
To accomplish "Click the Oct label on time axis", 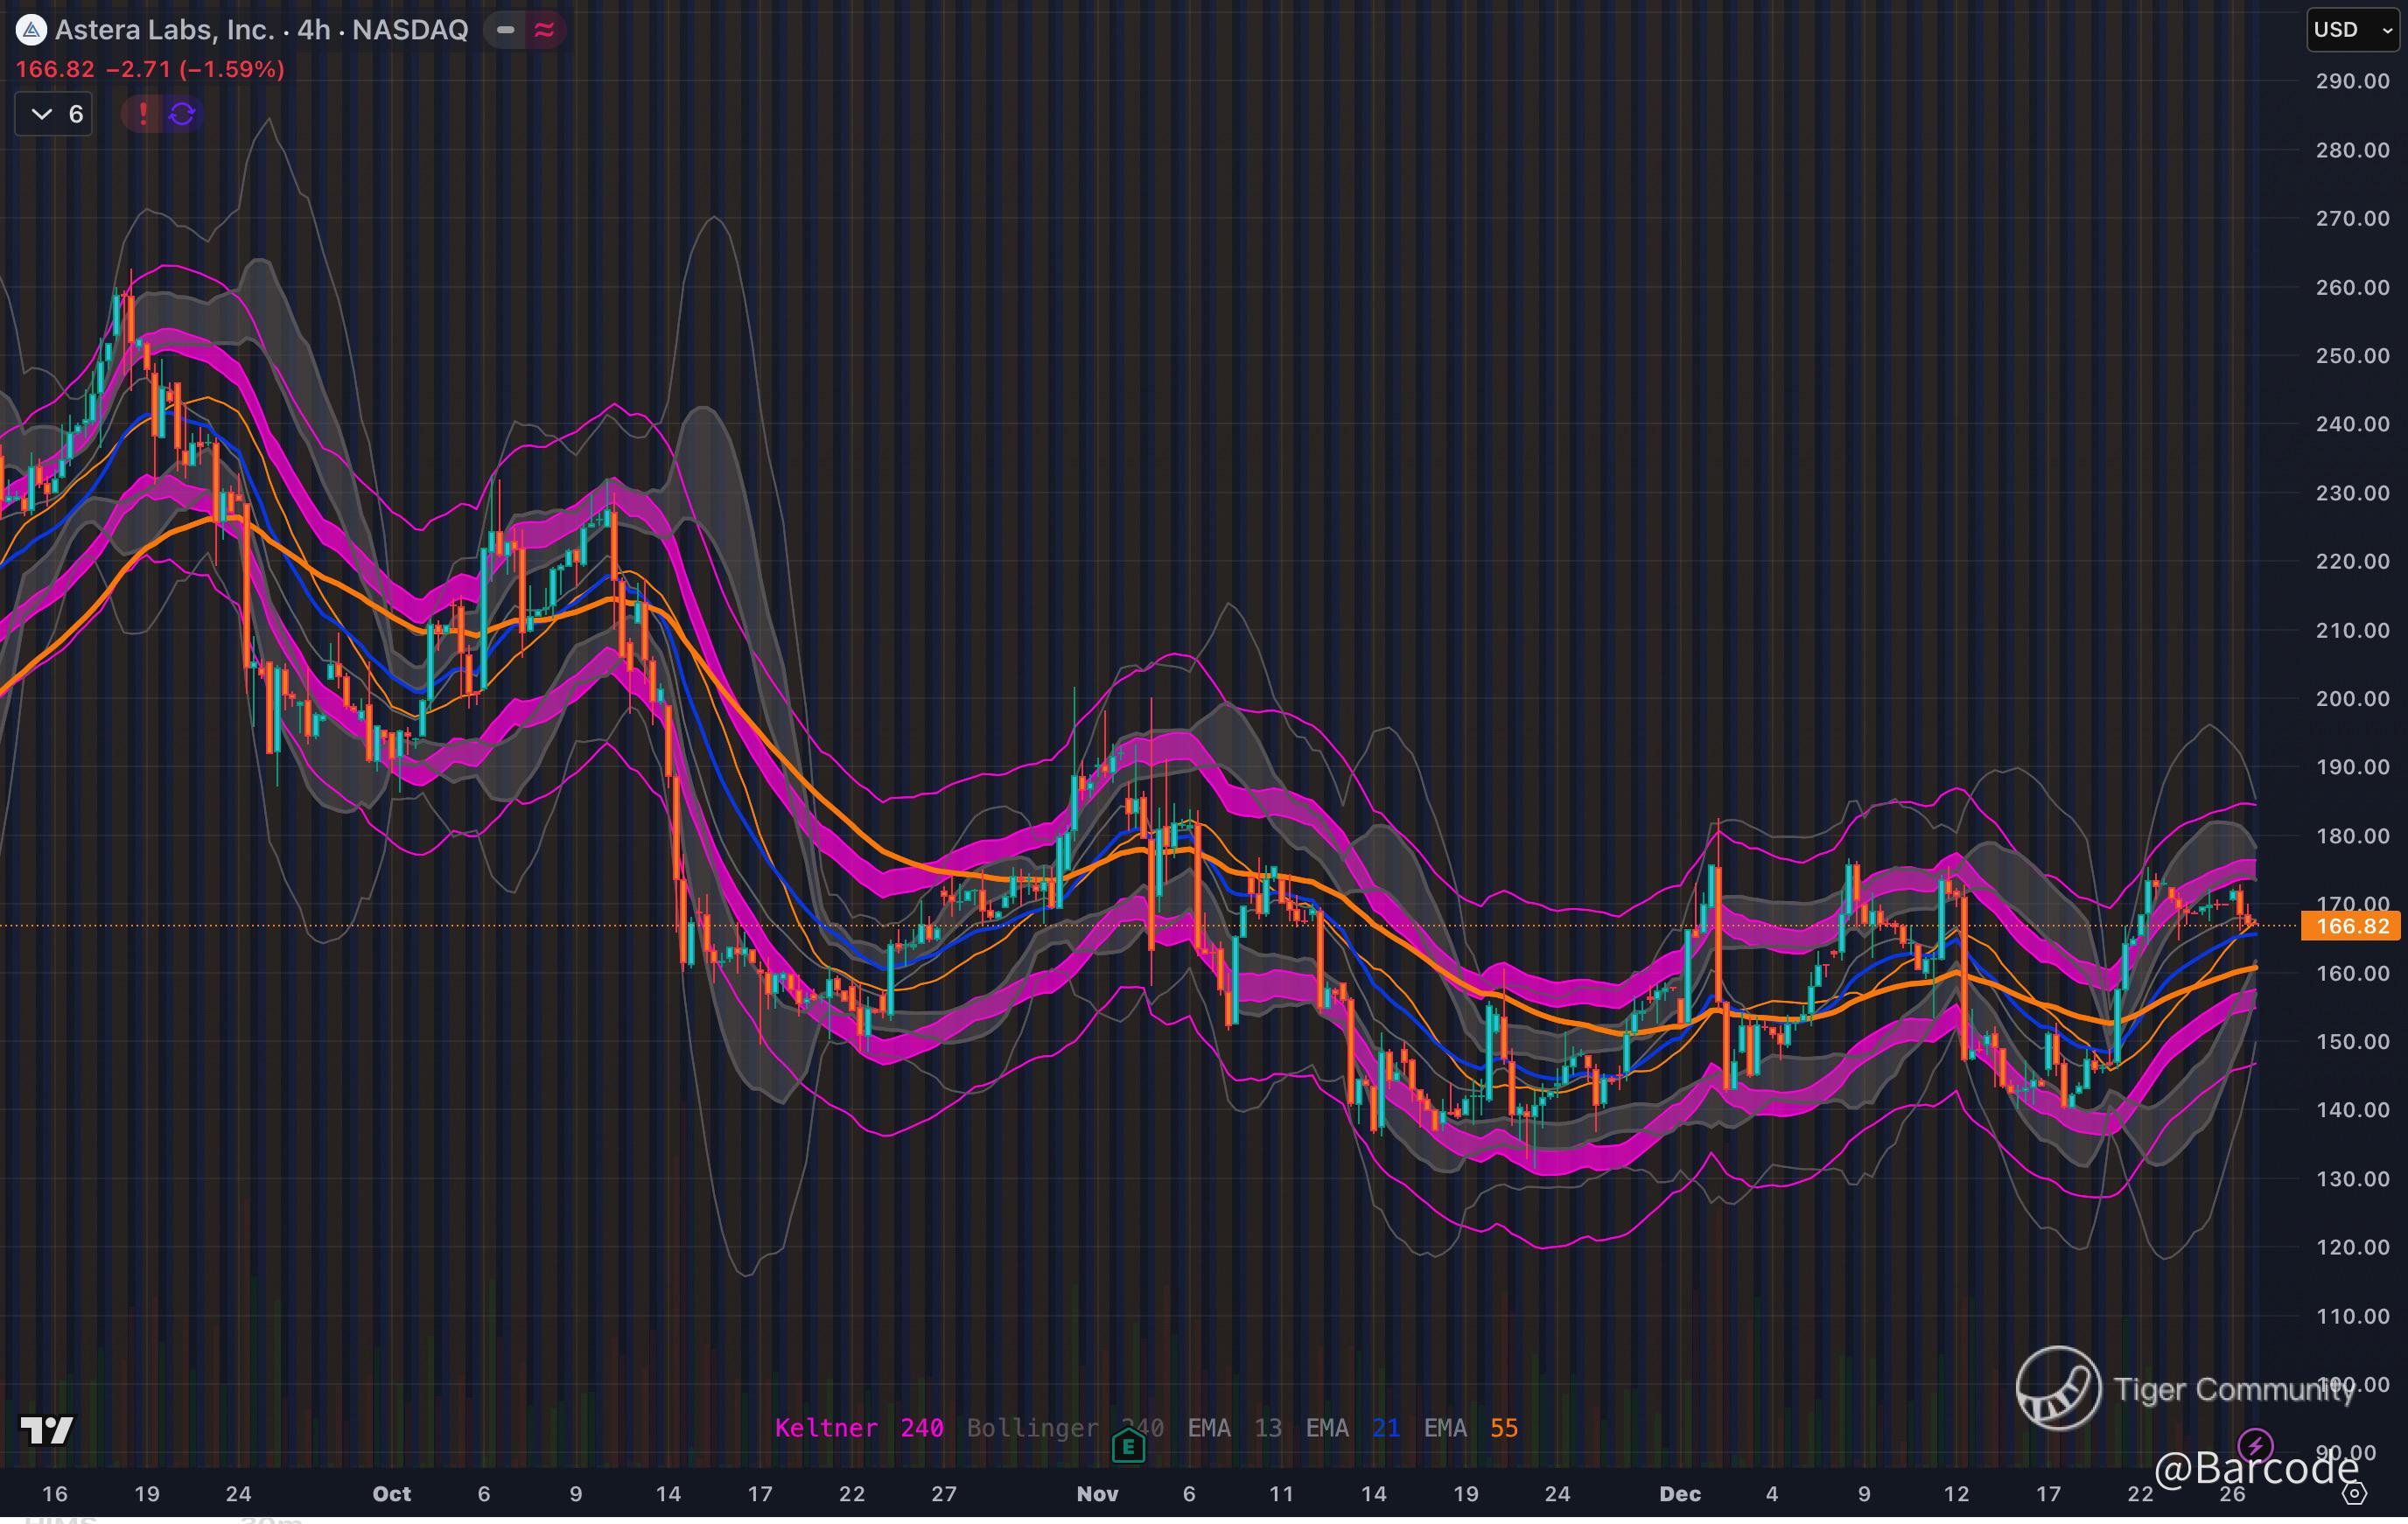I will 391,1494.
